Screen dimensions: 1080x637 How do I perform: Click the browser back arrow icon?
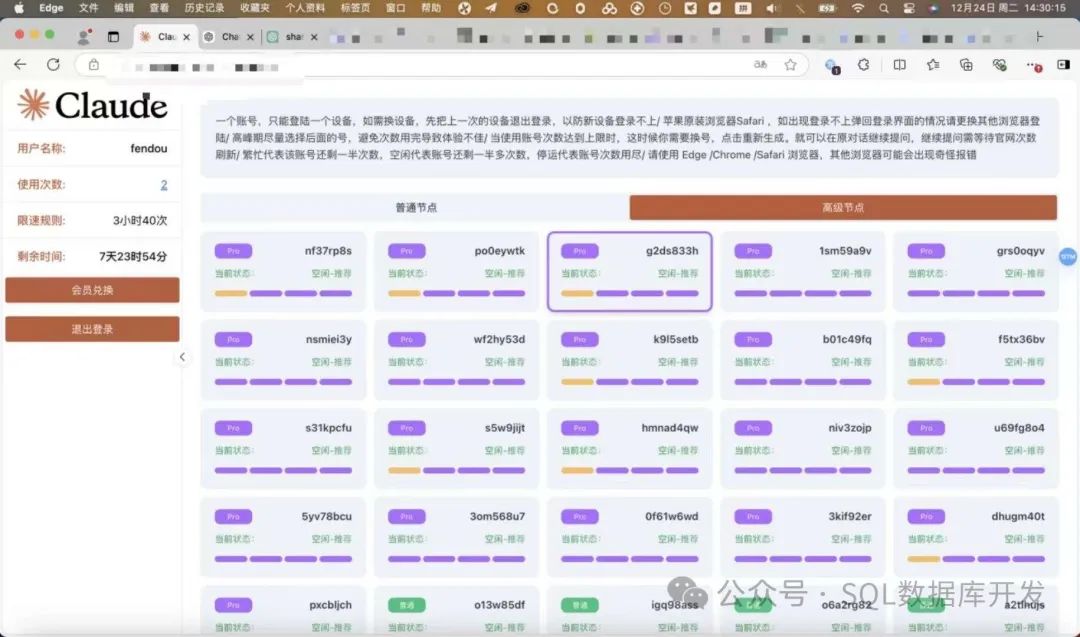[x=20, y=63]
